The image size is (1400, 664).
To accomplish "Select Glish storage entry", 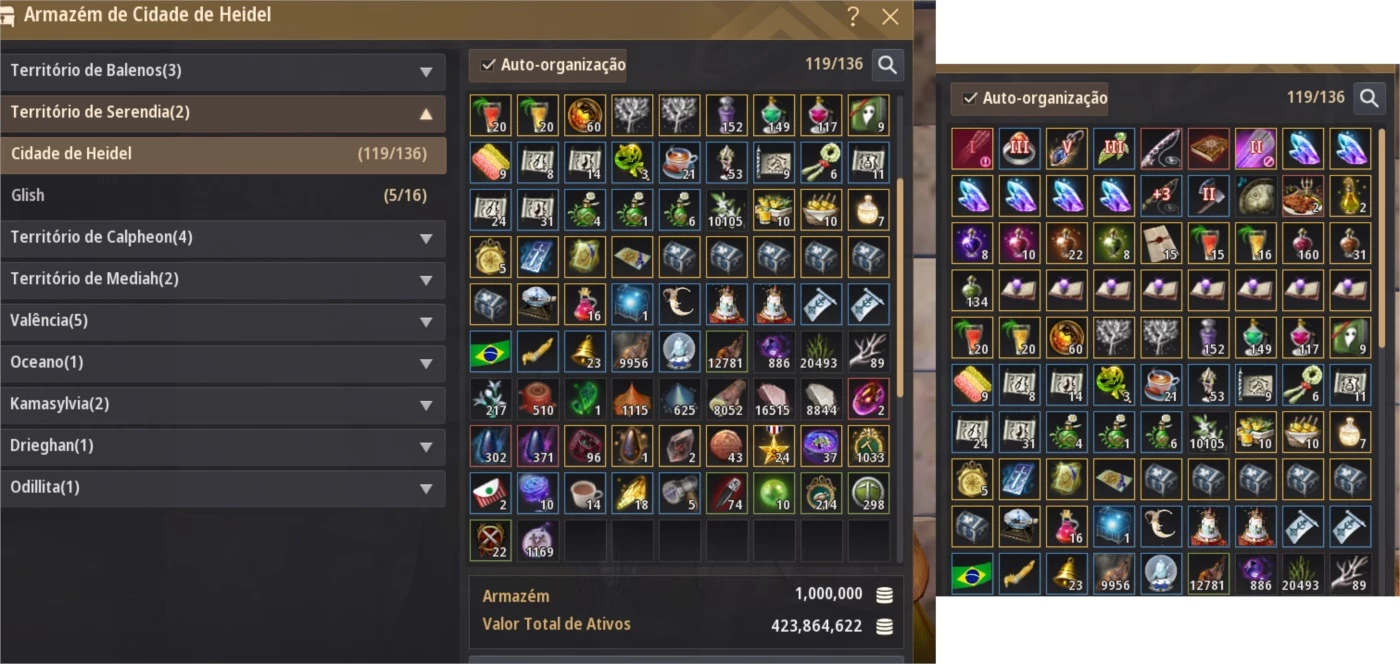I will [x=223, y=196].
